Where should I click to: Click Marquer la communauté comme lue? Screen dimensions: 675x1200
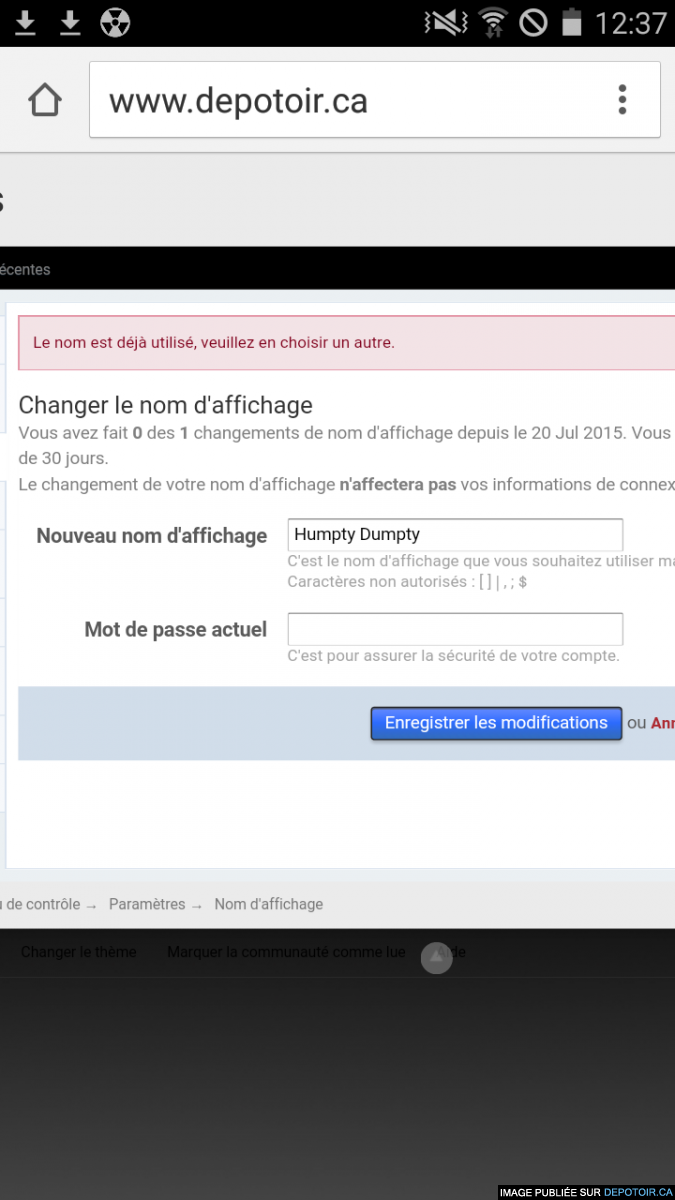click(x=286, y=952)
